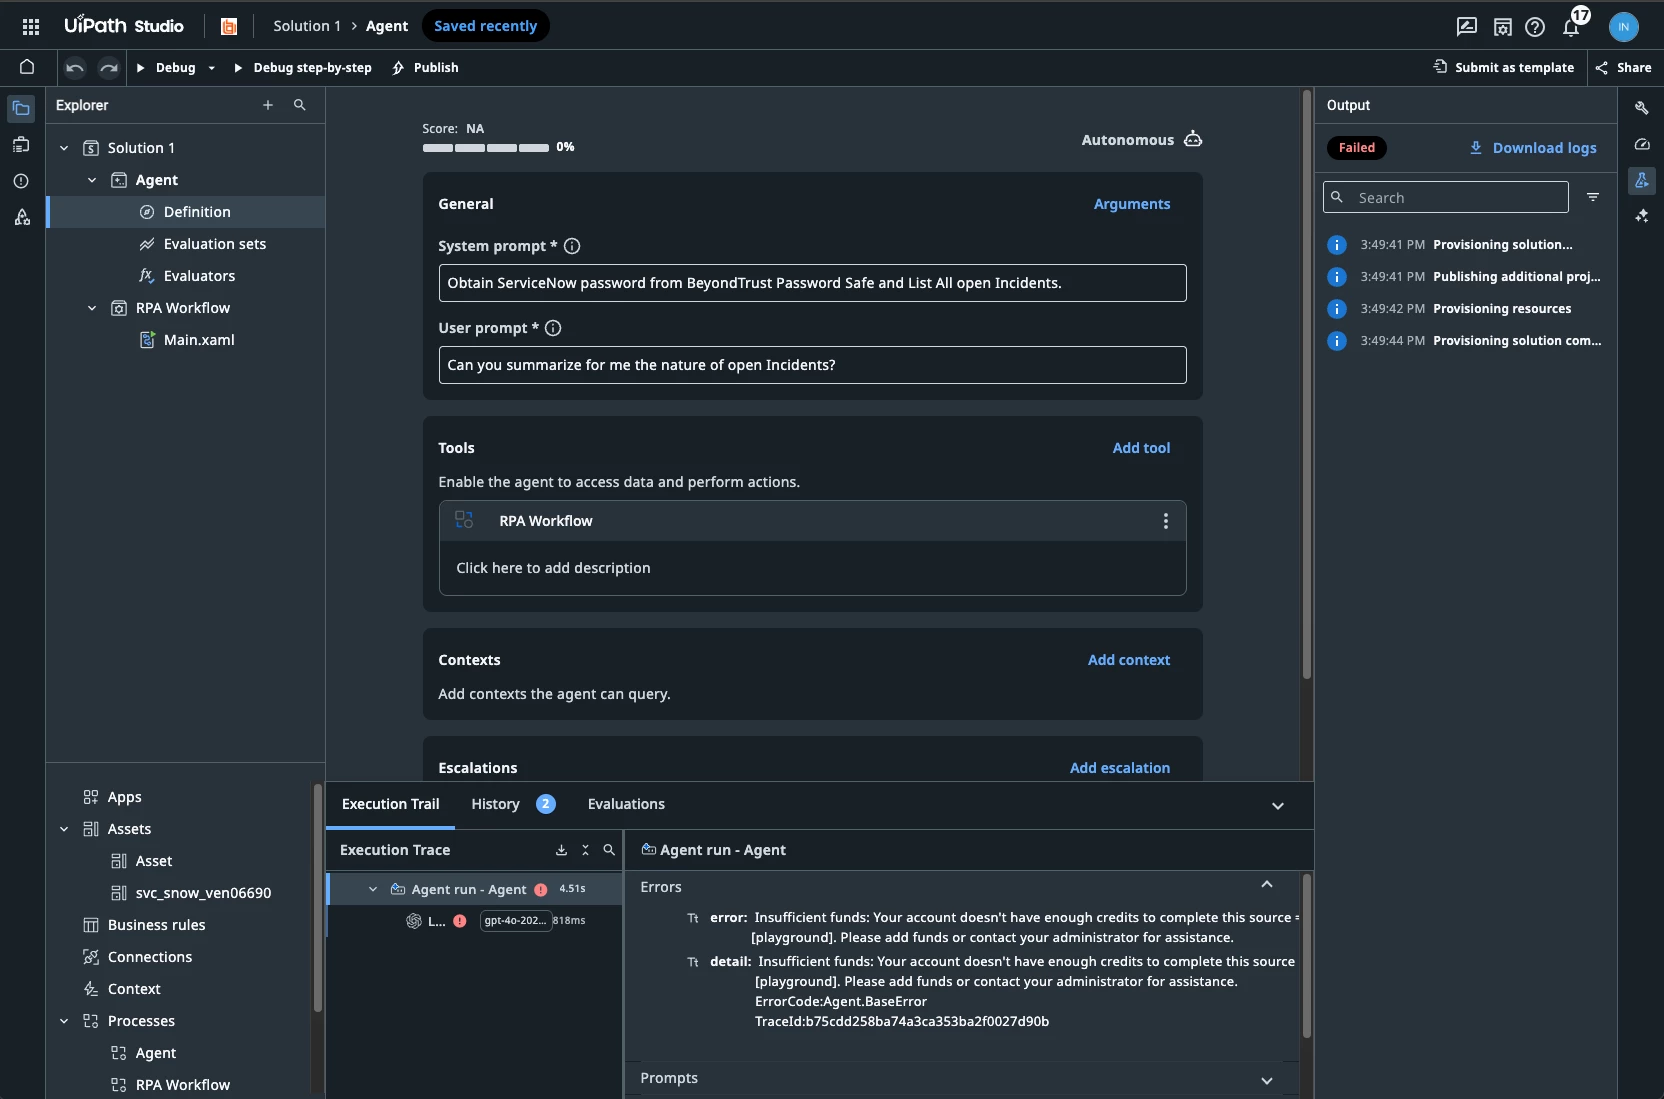
Task: Open RPA Workflow tool options menu
Action: click(x=1165, y=521)
